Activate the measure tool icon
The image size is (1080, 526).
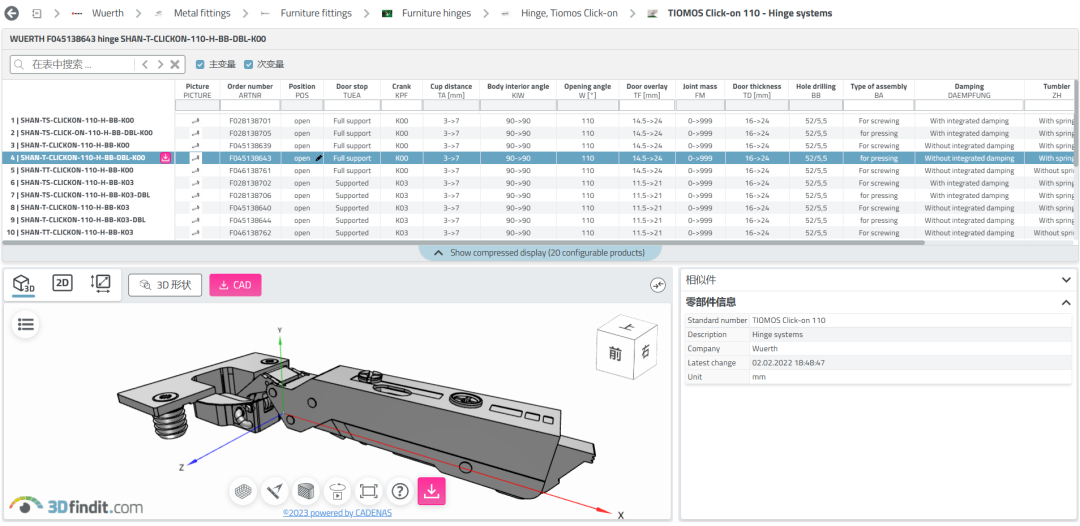pyautogui.click(x=273, y=491)
